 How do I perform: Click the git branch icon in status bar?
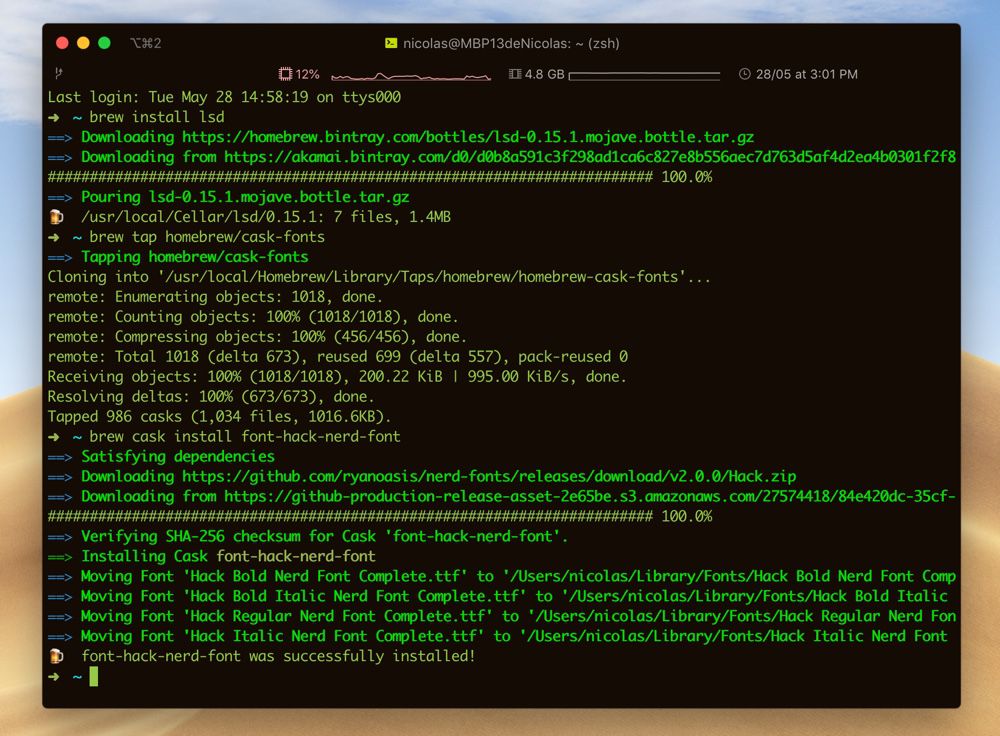coord(59,73)
